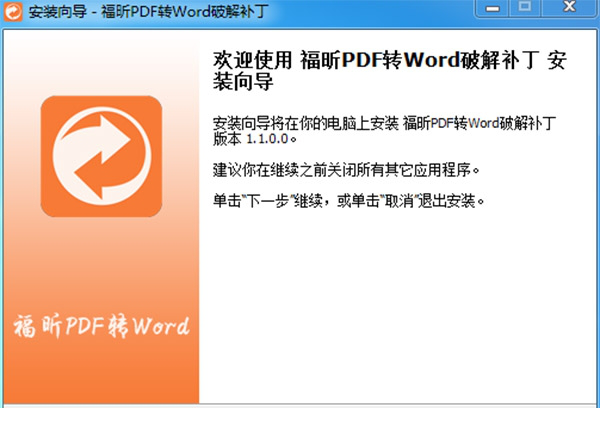Click the 福昕PDF转Word banner text on the sidebar
Image resolution: width=600 pixels, height=424 pixels.
[x=101, y=326]
